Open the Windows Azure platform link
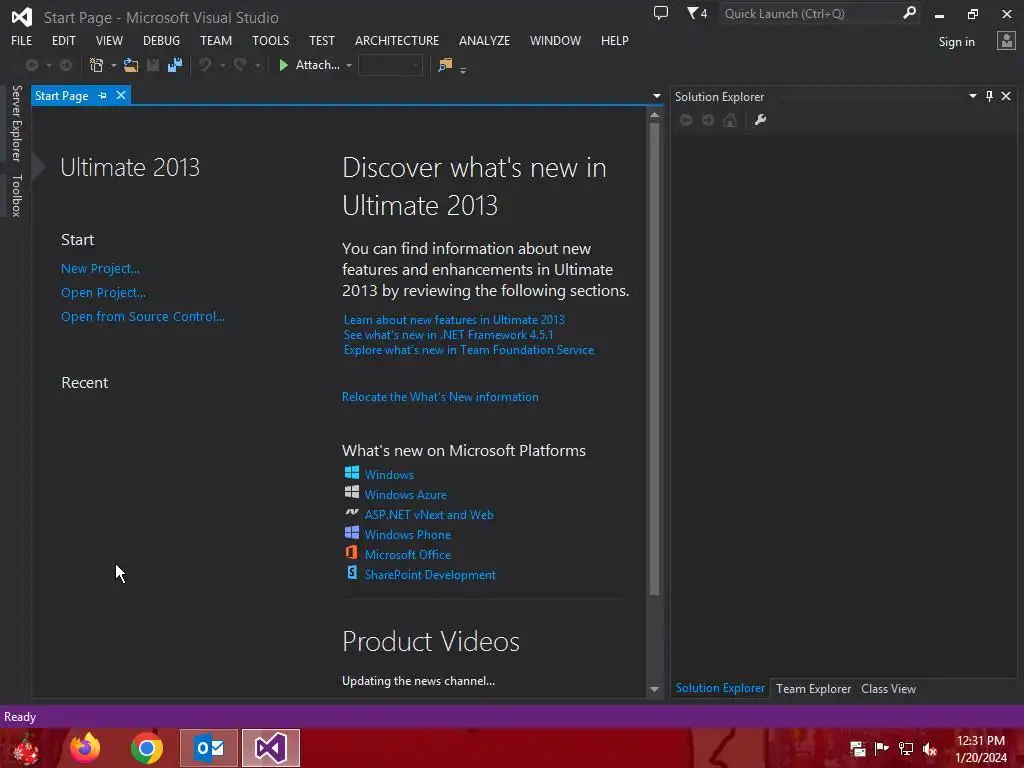Image resolution: width=1024 pixels, height=768 pixels. pyautogui.click(x=406, y=494)
